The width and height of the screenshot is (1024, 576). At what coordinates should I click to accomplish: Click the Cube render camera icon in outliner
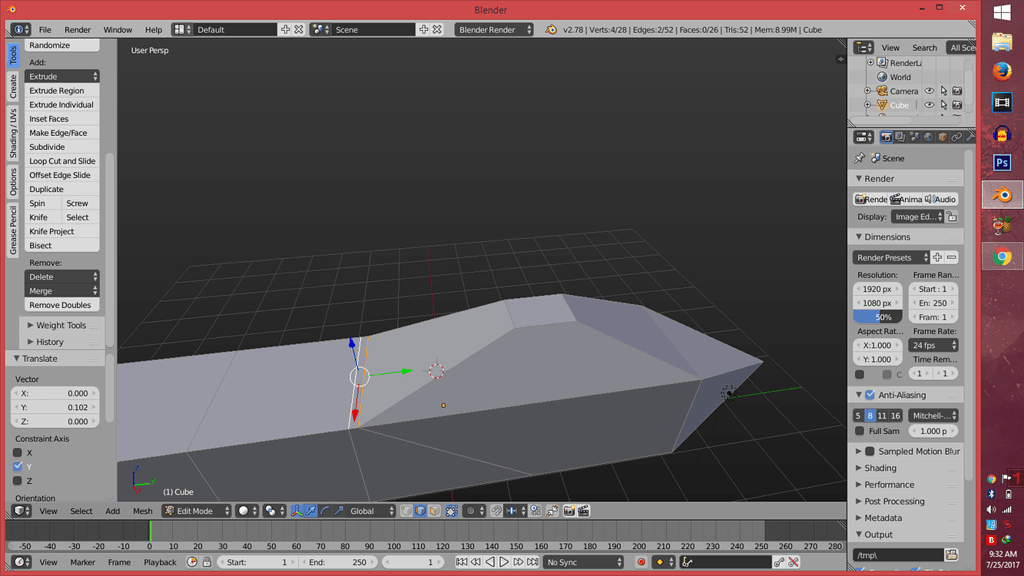click(x=957, y=105)
